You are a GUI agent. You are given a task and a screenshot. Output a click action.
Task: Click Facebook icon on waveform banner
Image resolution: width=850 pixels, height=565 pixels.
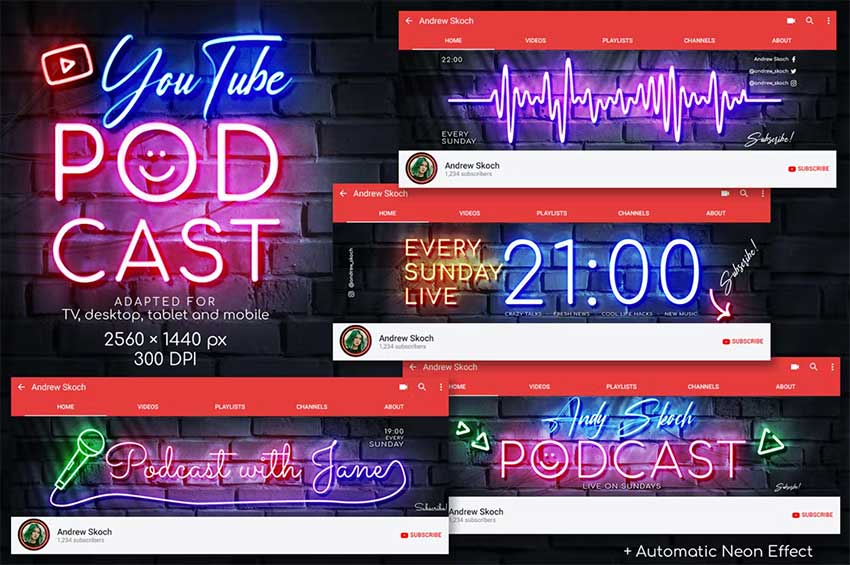[794, 59]
